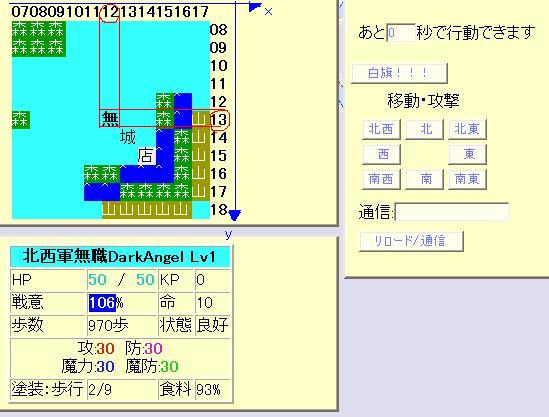Click the 塗装:歩行 2/9 value
This screenshot has width=549, height=417.
tap(100, 389)
